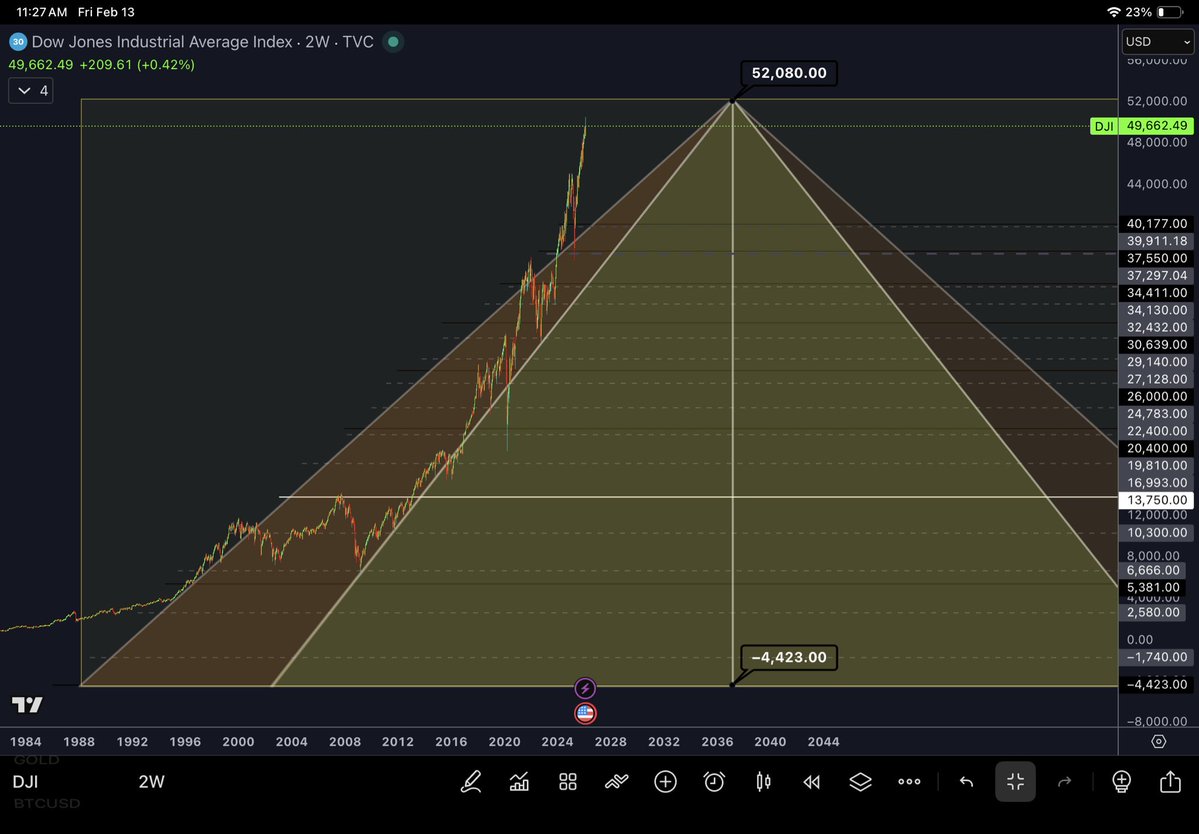Tap the 2024 label on time axis
This screenshot has width=1199, height=834.
pos(557,742)
